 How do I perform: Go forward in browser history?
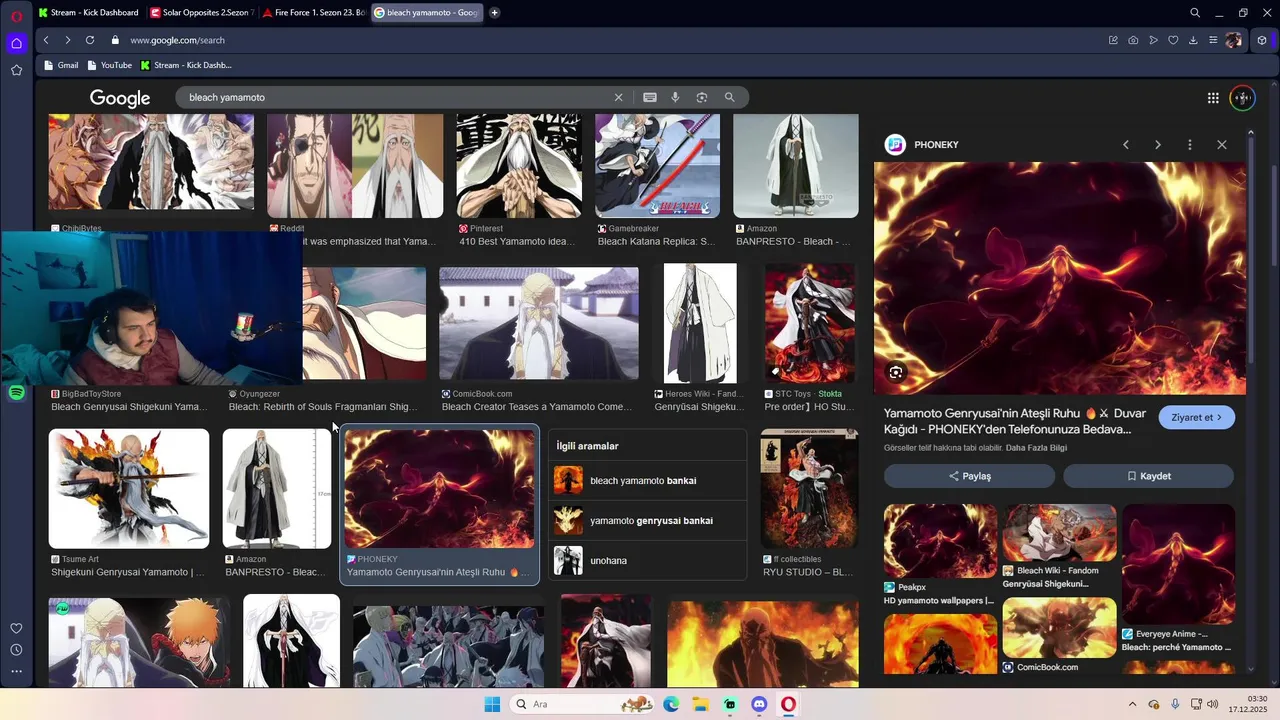pyautogui.click(x=67, y=40)
